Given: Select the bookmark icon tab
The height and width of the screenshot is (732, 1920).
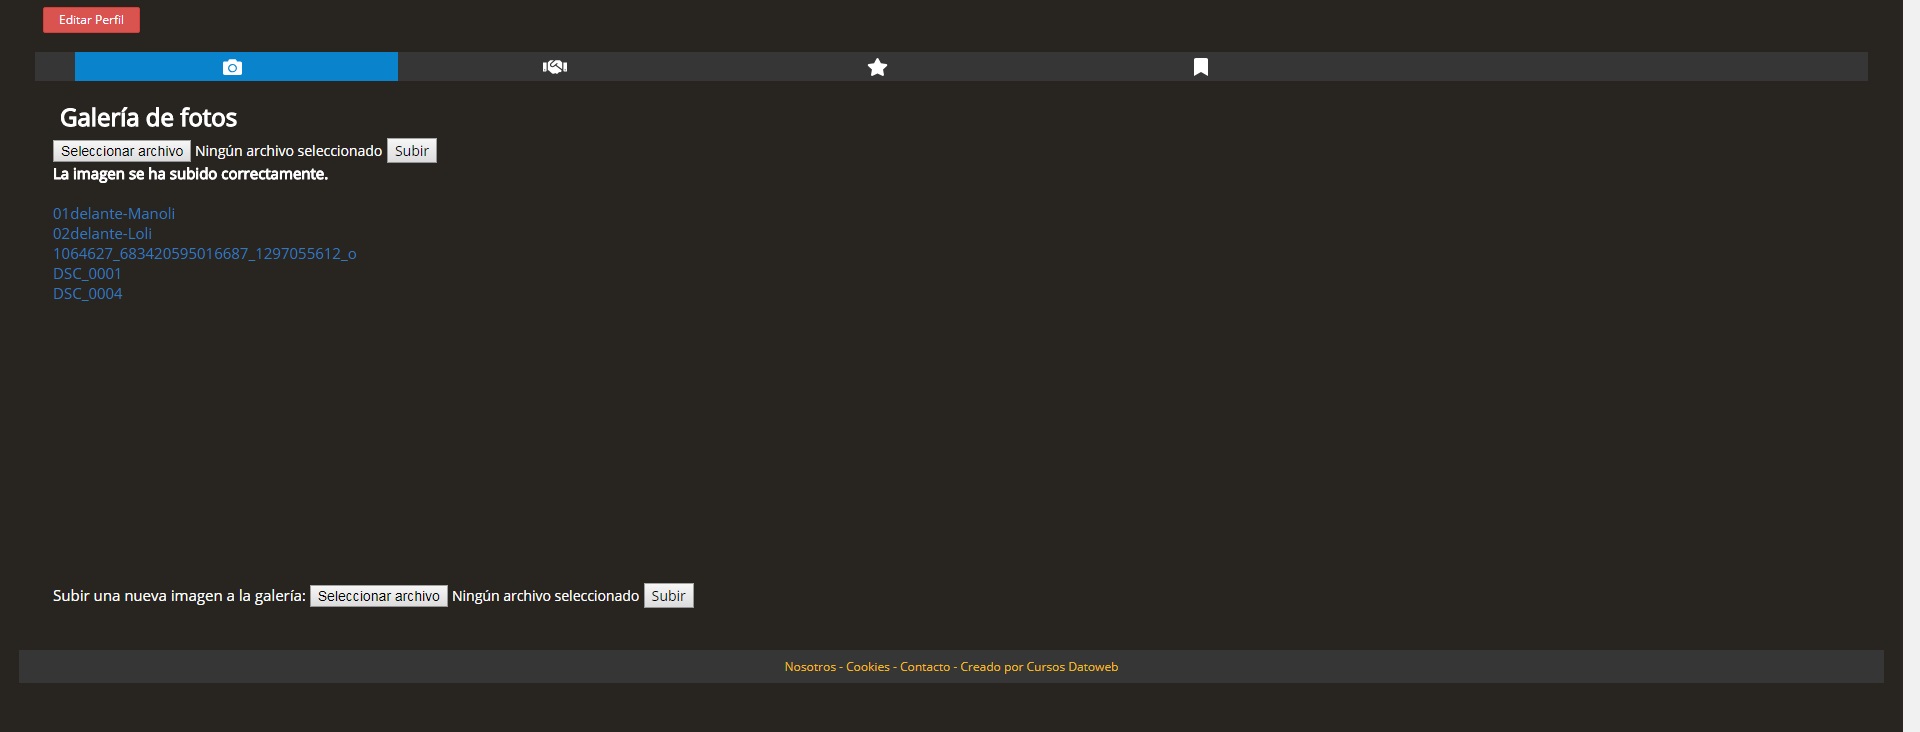Looking at the screenshot, I should click(x=1200, y=67).
